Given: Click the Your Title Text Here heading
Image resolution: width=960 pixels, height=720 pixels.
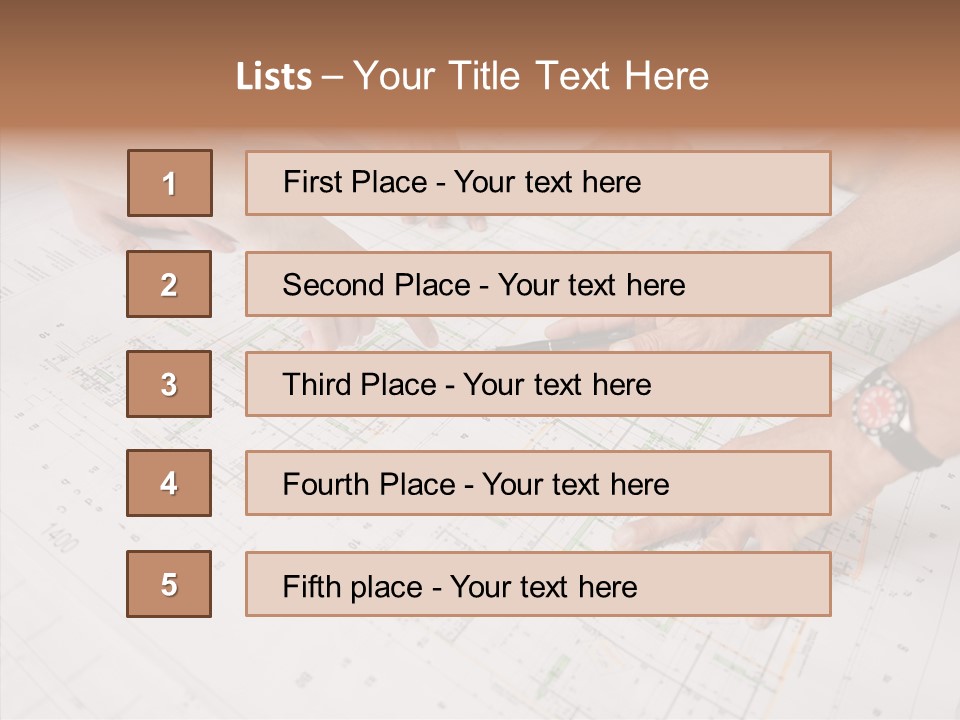Looking at the screenshot, I should click(x=531, y=76).
